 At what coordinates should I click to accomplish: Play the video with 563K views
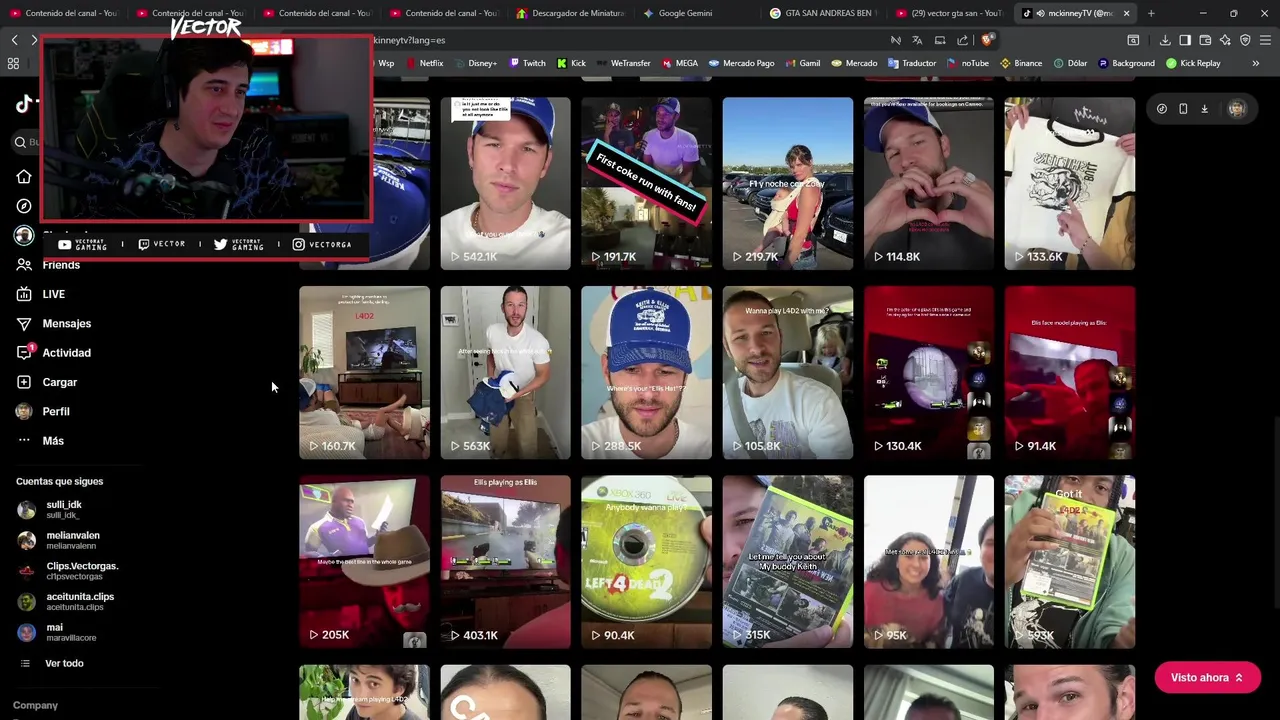tap(505, 373)
